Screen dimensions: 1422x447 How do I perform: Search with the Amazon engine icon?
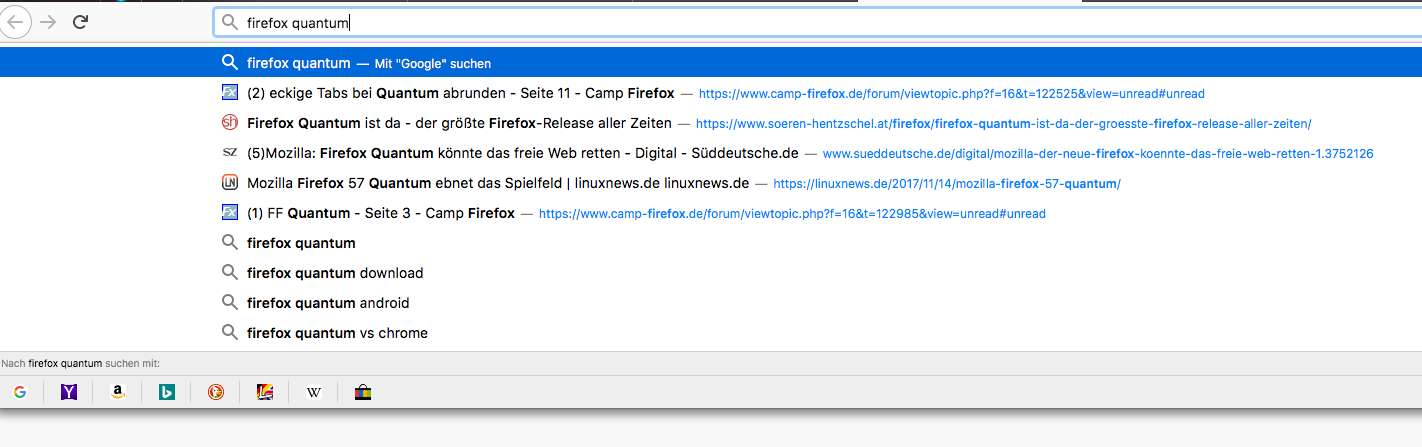[x=118, y=392]
